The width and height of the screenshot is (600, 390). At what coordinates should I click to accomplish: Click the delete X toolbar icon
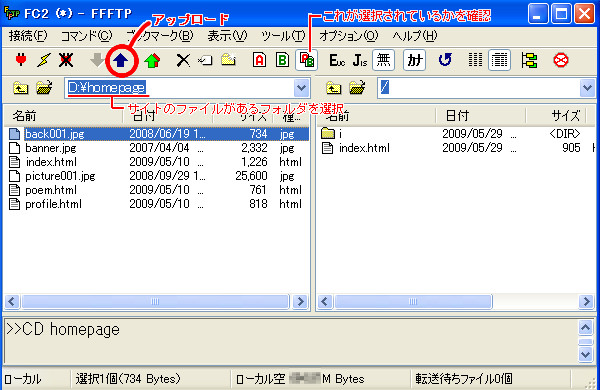point(183,60)
